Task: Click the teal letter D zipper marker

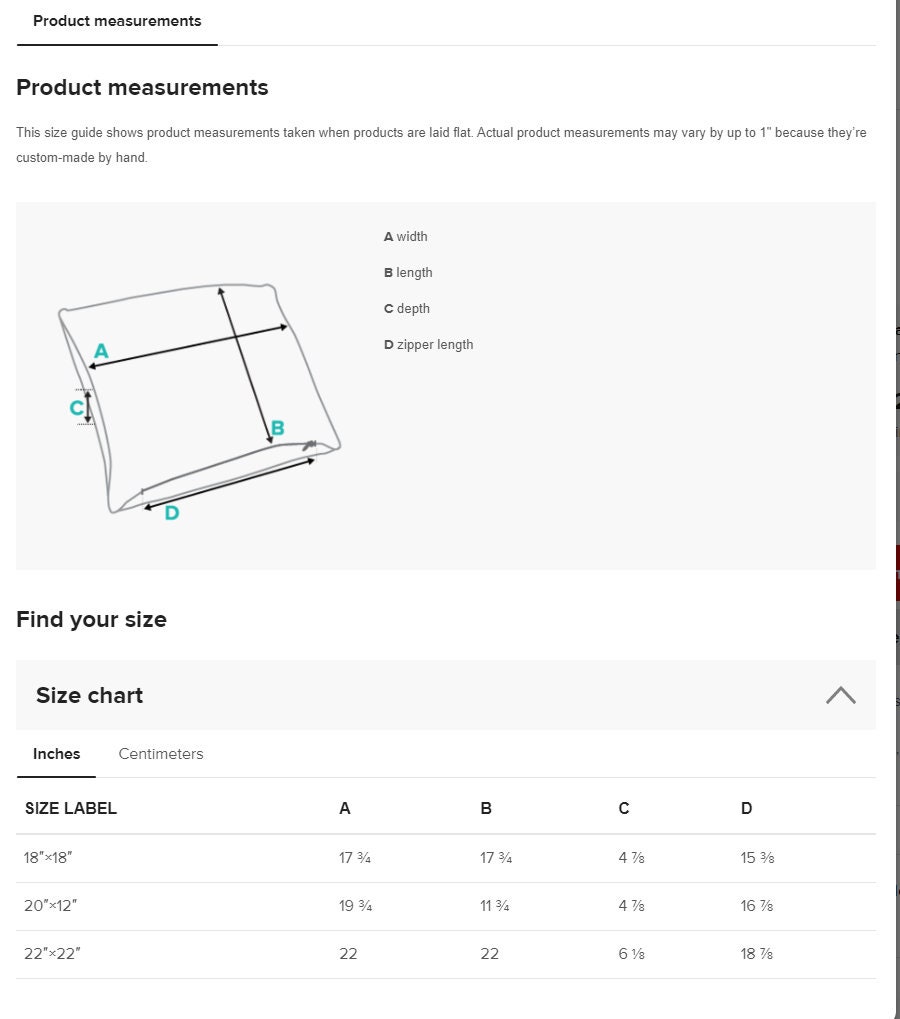Action: pos(172,513)
